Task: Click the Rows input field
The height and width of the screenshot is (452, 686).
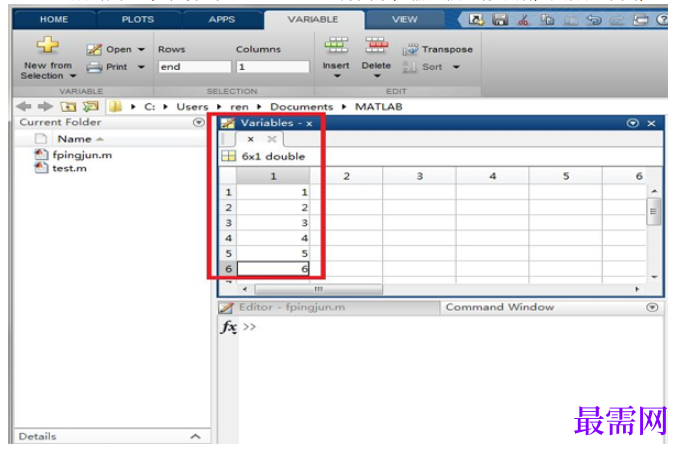Action: pyautogui.click(x=194, y=67)
